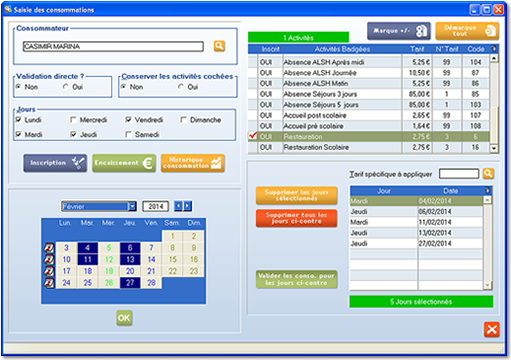
Task: Select week icon beside the row starting 24
Action: point(49,283)
